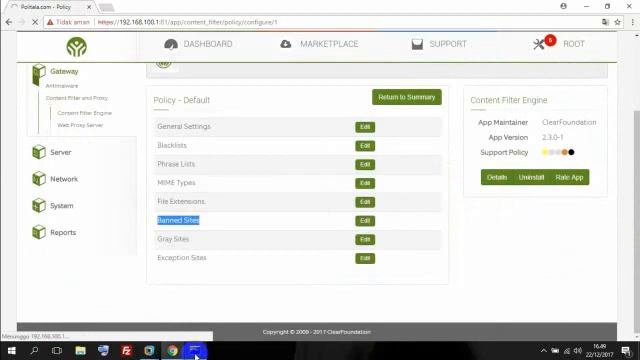Go back with browser back arrow

tap(9, 22)
